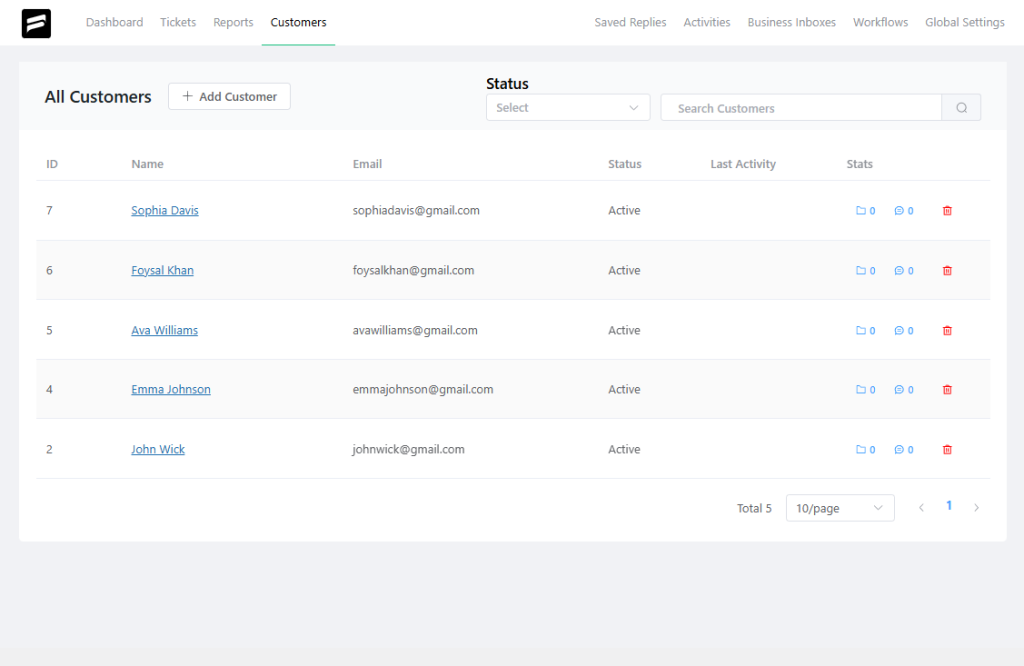Image resolution: width=1024 pixels, height=666 pixels.
Task: View Sophia Davis responses chat count
Action: point(904,211)
